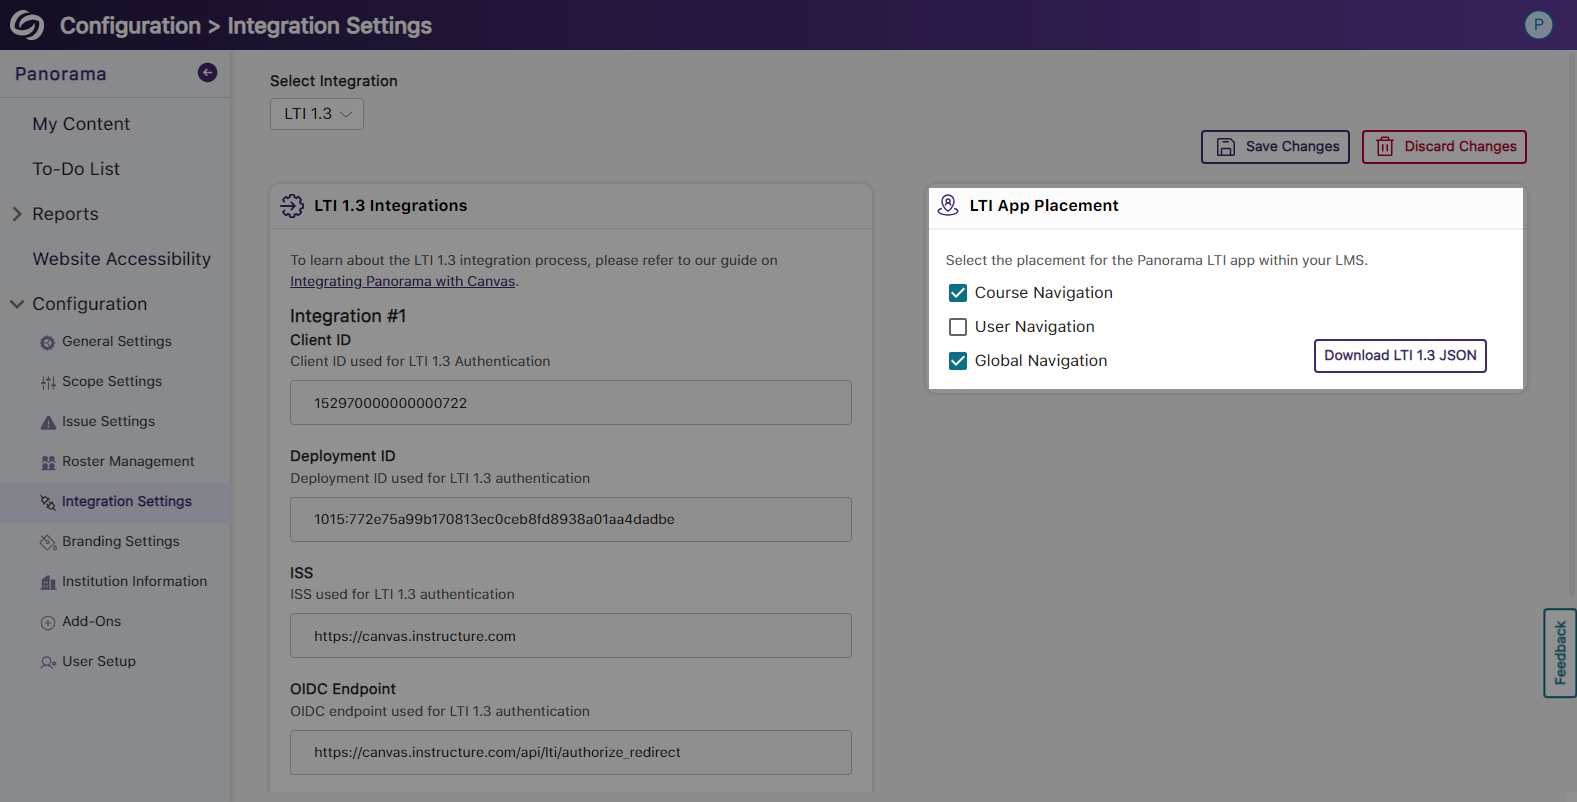The height and width of the screenshot is (802, 1577).
Task: Click Save Changes button
Action: [1275, 147]
